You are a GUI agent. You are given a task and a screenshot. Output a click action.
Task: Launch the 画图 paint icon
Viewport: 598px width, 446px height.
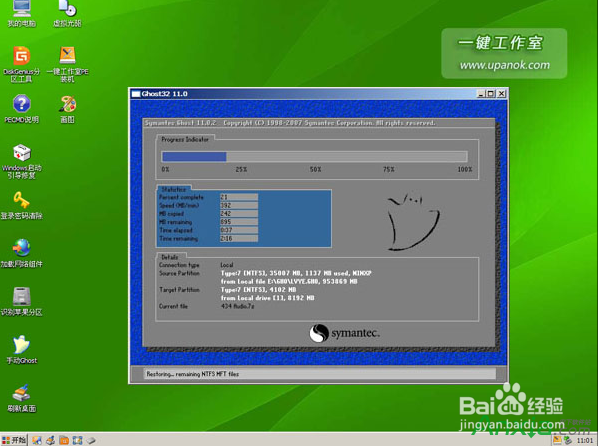(x=68, y=109)
